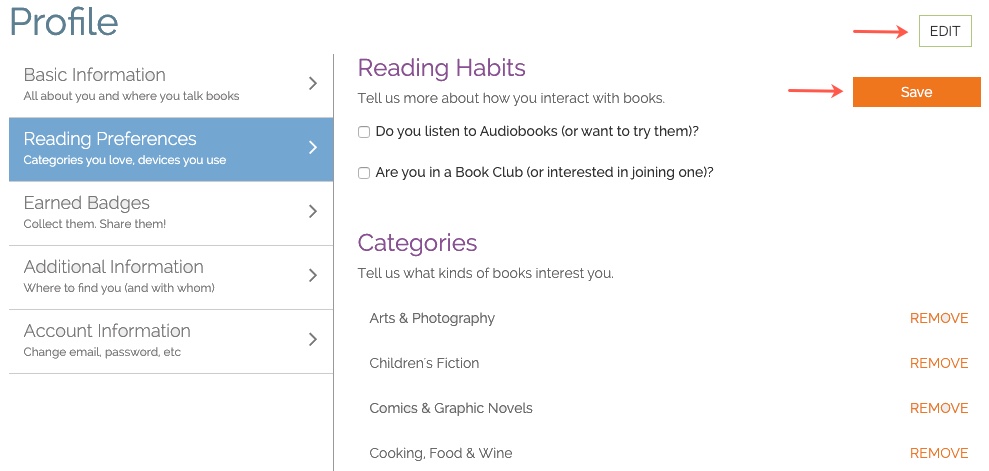This screenshot has height=471, width=989.
Task: Click the Reading Preferences chevron arrow
Action: (x=313, y=148)
